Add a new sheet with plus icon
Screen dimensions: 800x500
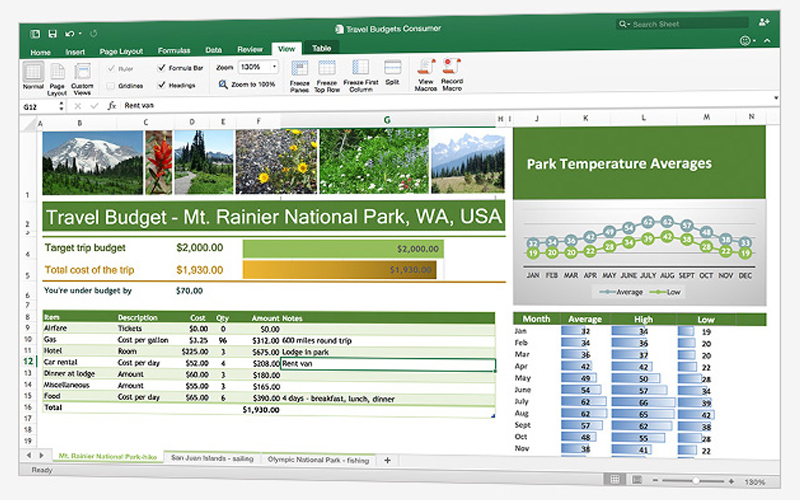coord(387,460)
